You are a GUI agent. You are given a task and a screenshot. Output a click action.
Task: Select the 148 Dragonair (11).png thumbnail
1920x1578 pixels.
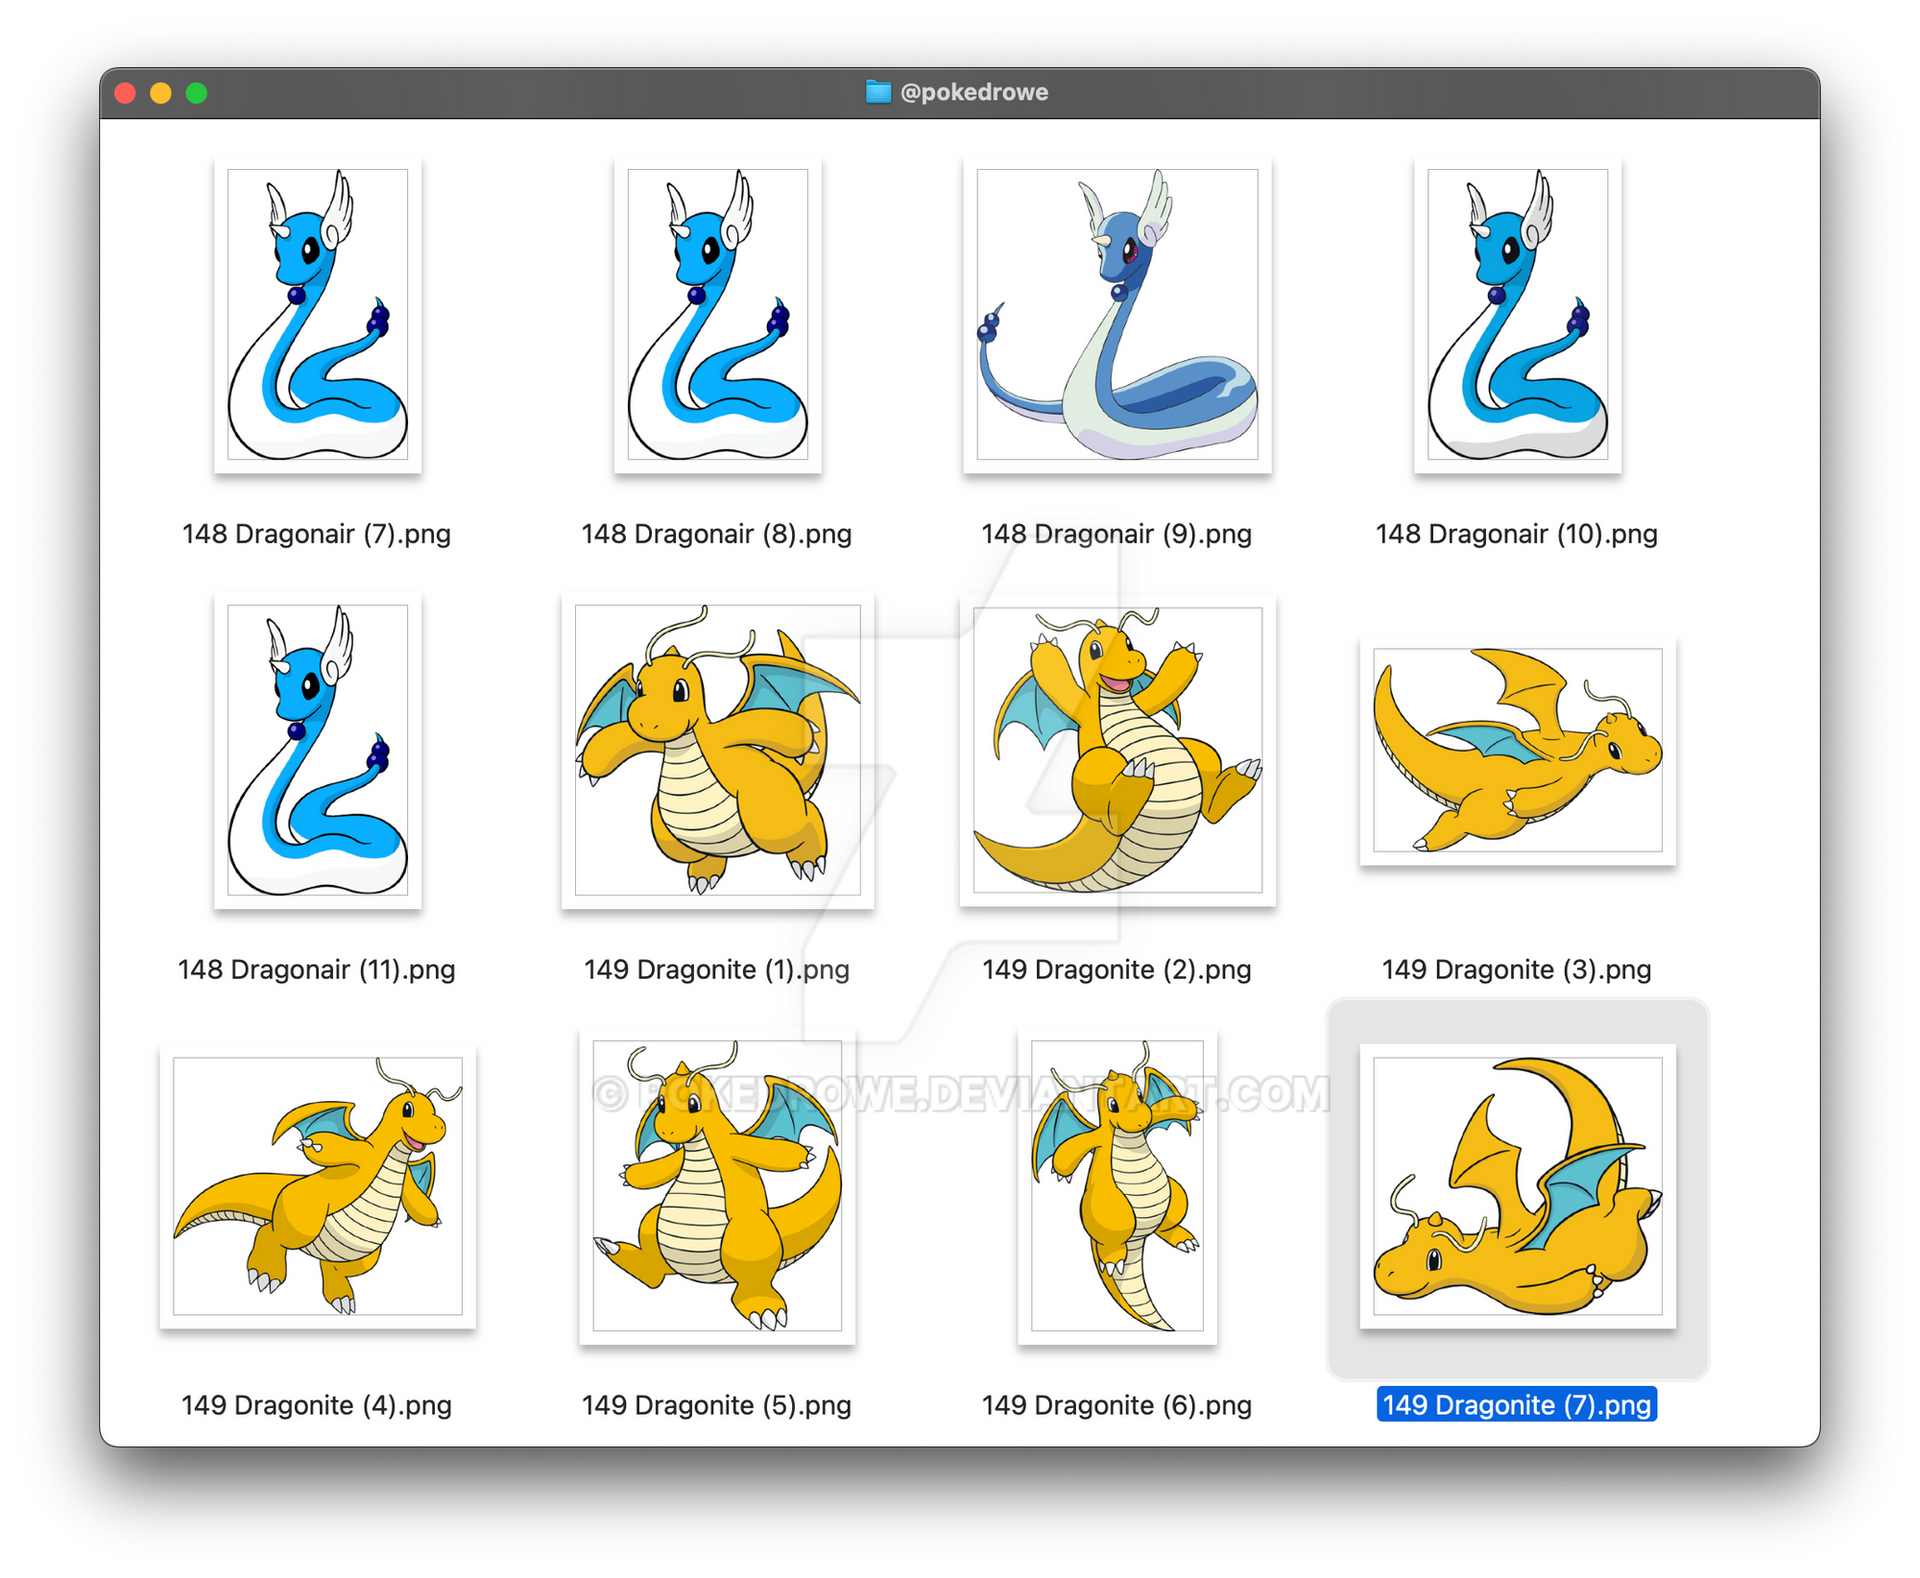coord(317,750)
